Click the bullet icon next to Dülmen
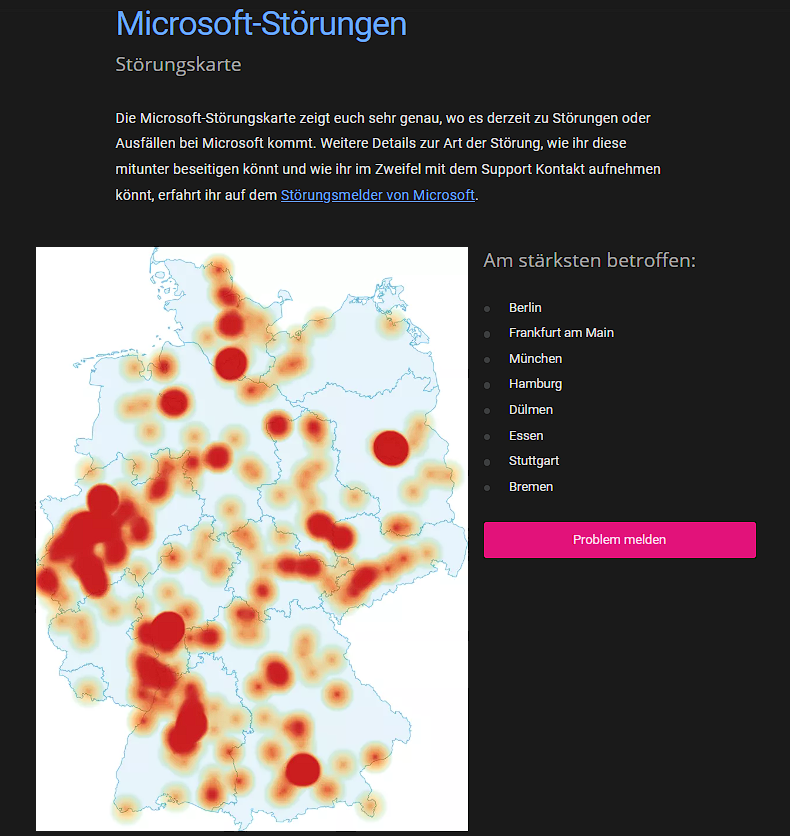This screenshot has width=790, height=836. pyautogui.click(x=487, y=411)
